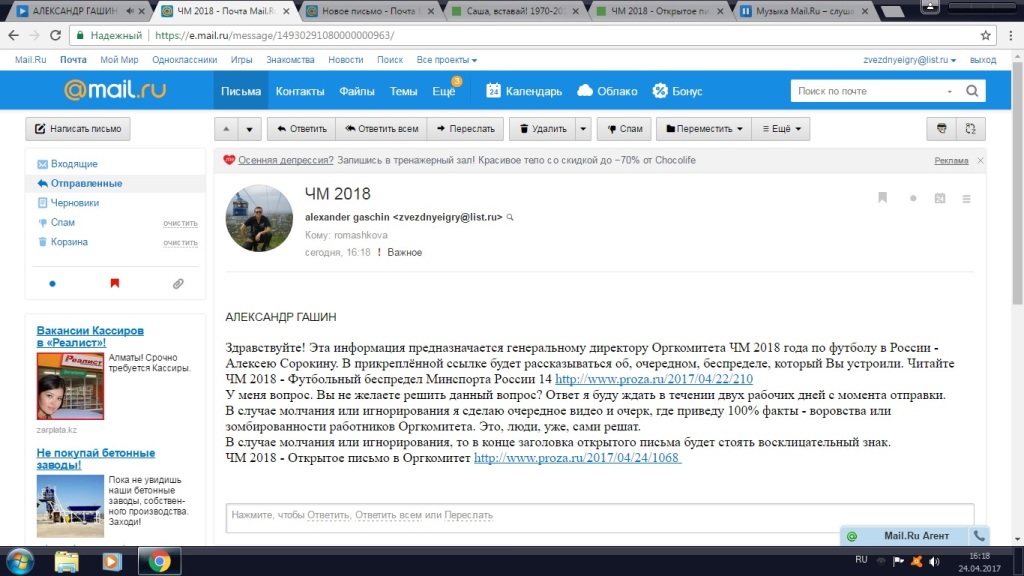Mark message as Спам
Viewport: 1024px width, 576px height.
coord(624,129)
